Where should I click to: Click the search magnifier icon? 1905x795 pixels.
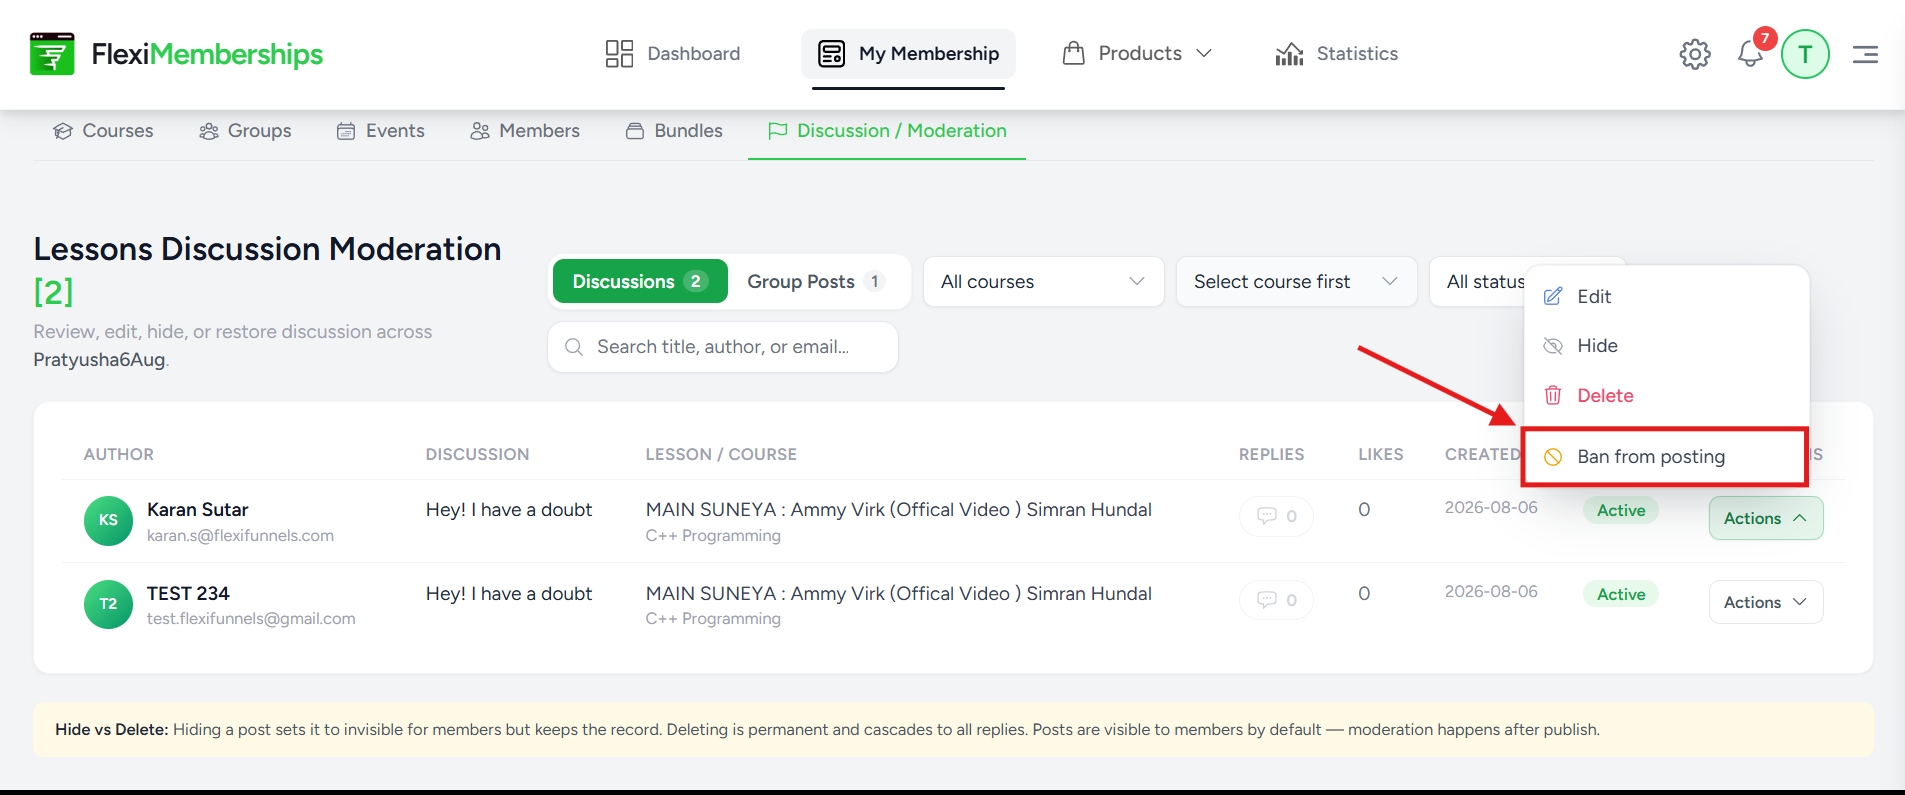tap(574, 347)
